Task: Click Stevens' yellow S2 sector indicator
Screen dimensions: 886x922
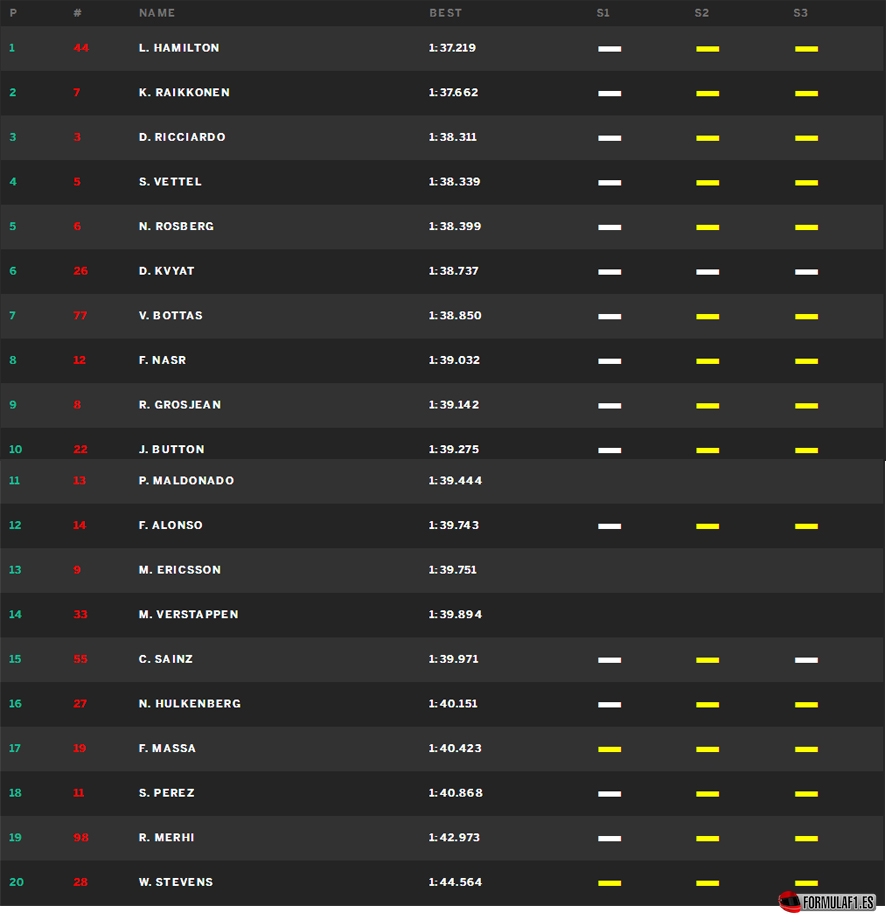Action: [x=707, y=883]
